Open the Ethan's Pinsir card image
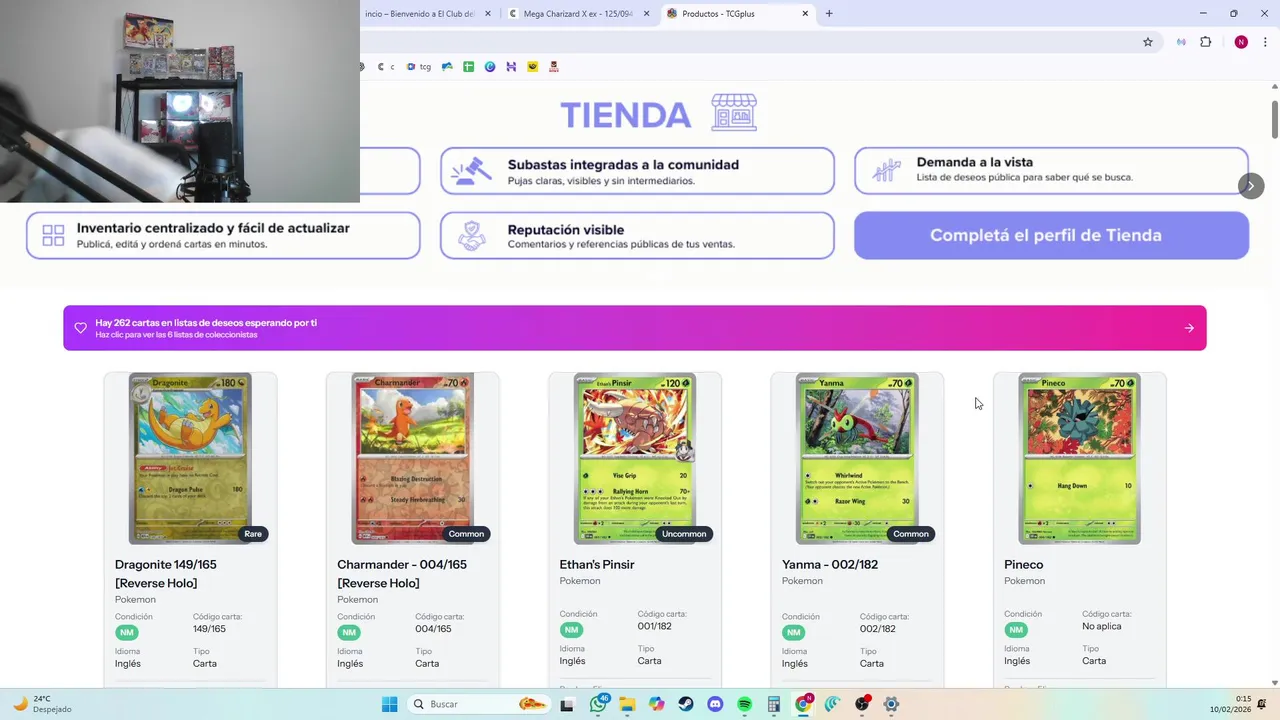This screenshot has width=1280, height=720. [x=635, y=459]
